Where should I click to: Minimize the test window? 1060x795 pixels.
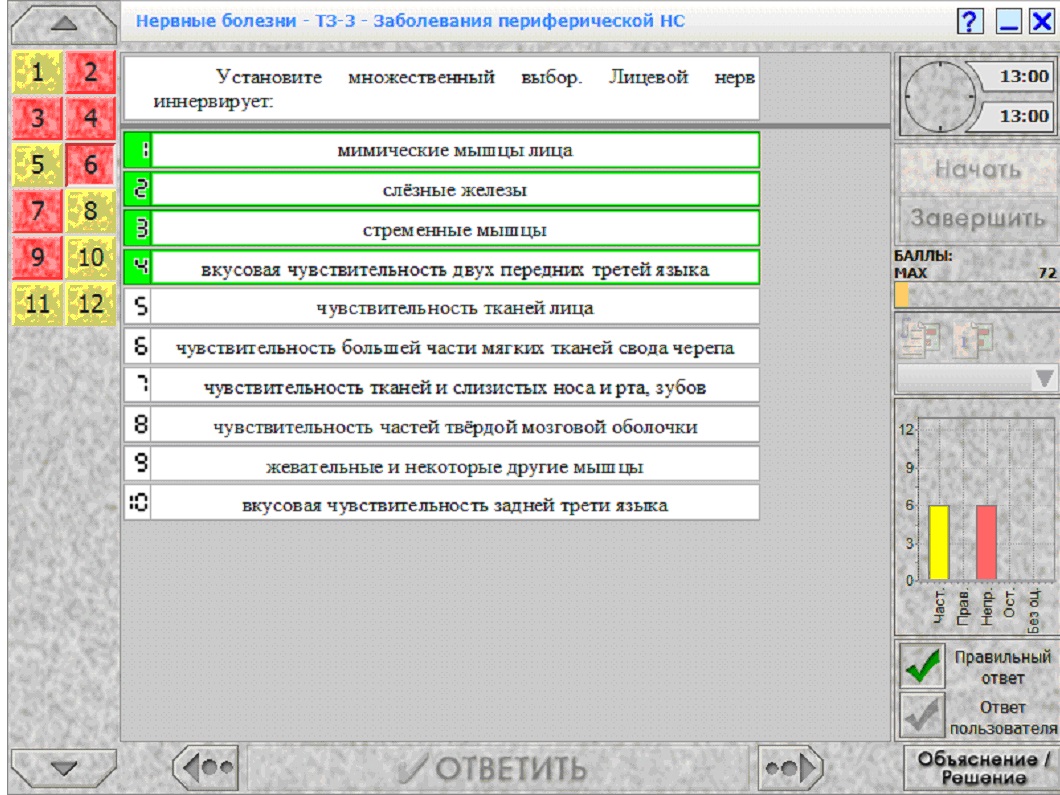[x=1008, y=21]
